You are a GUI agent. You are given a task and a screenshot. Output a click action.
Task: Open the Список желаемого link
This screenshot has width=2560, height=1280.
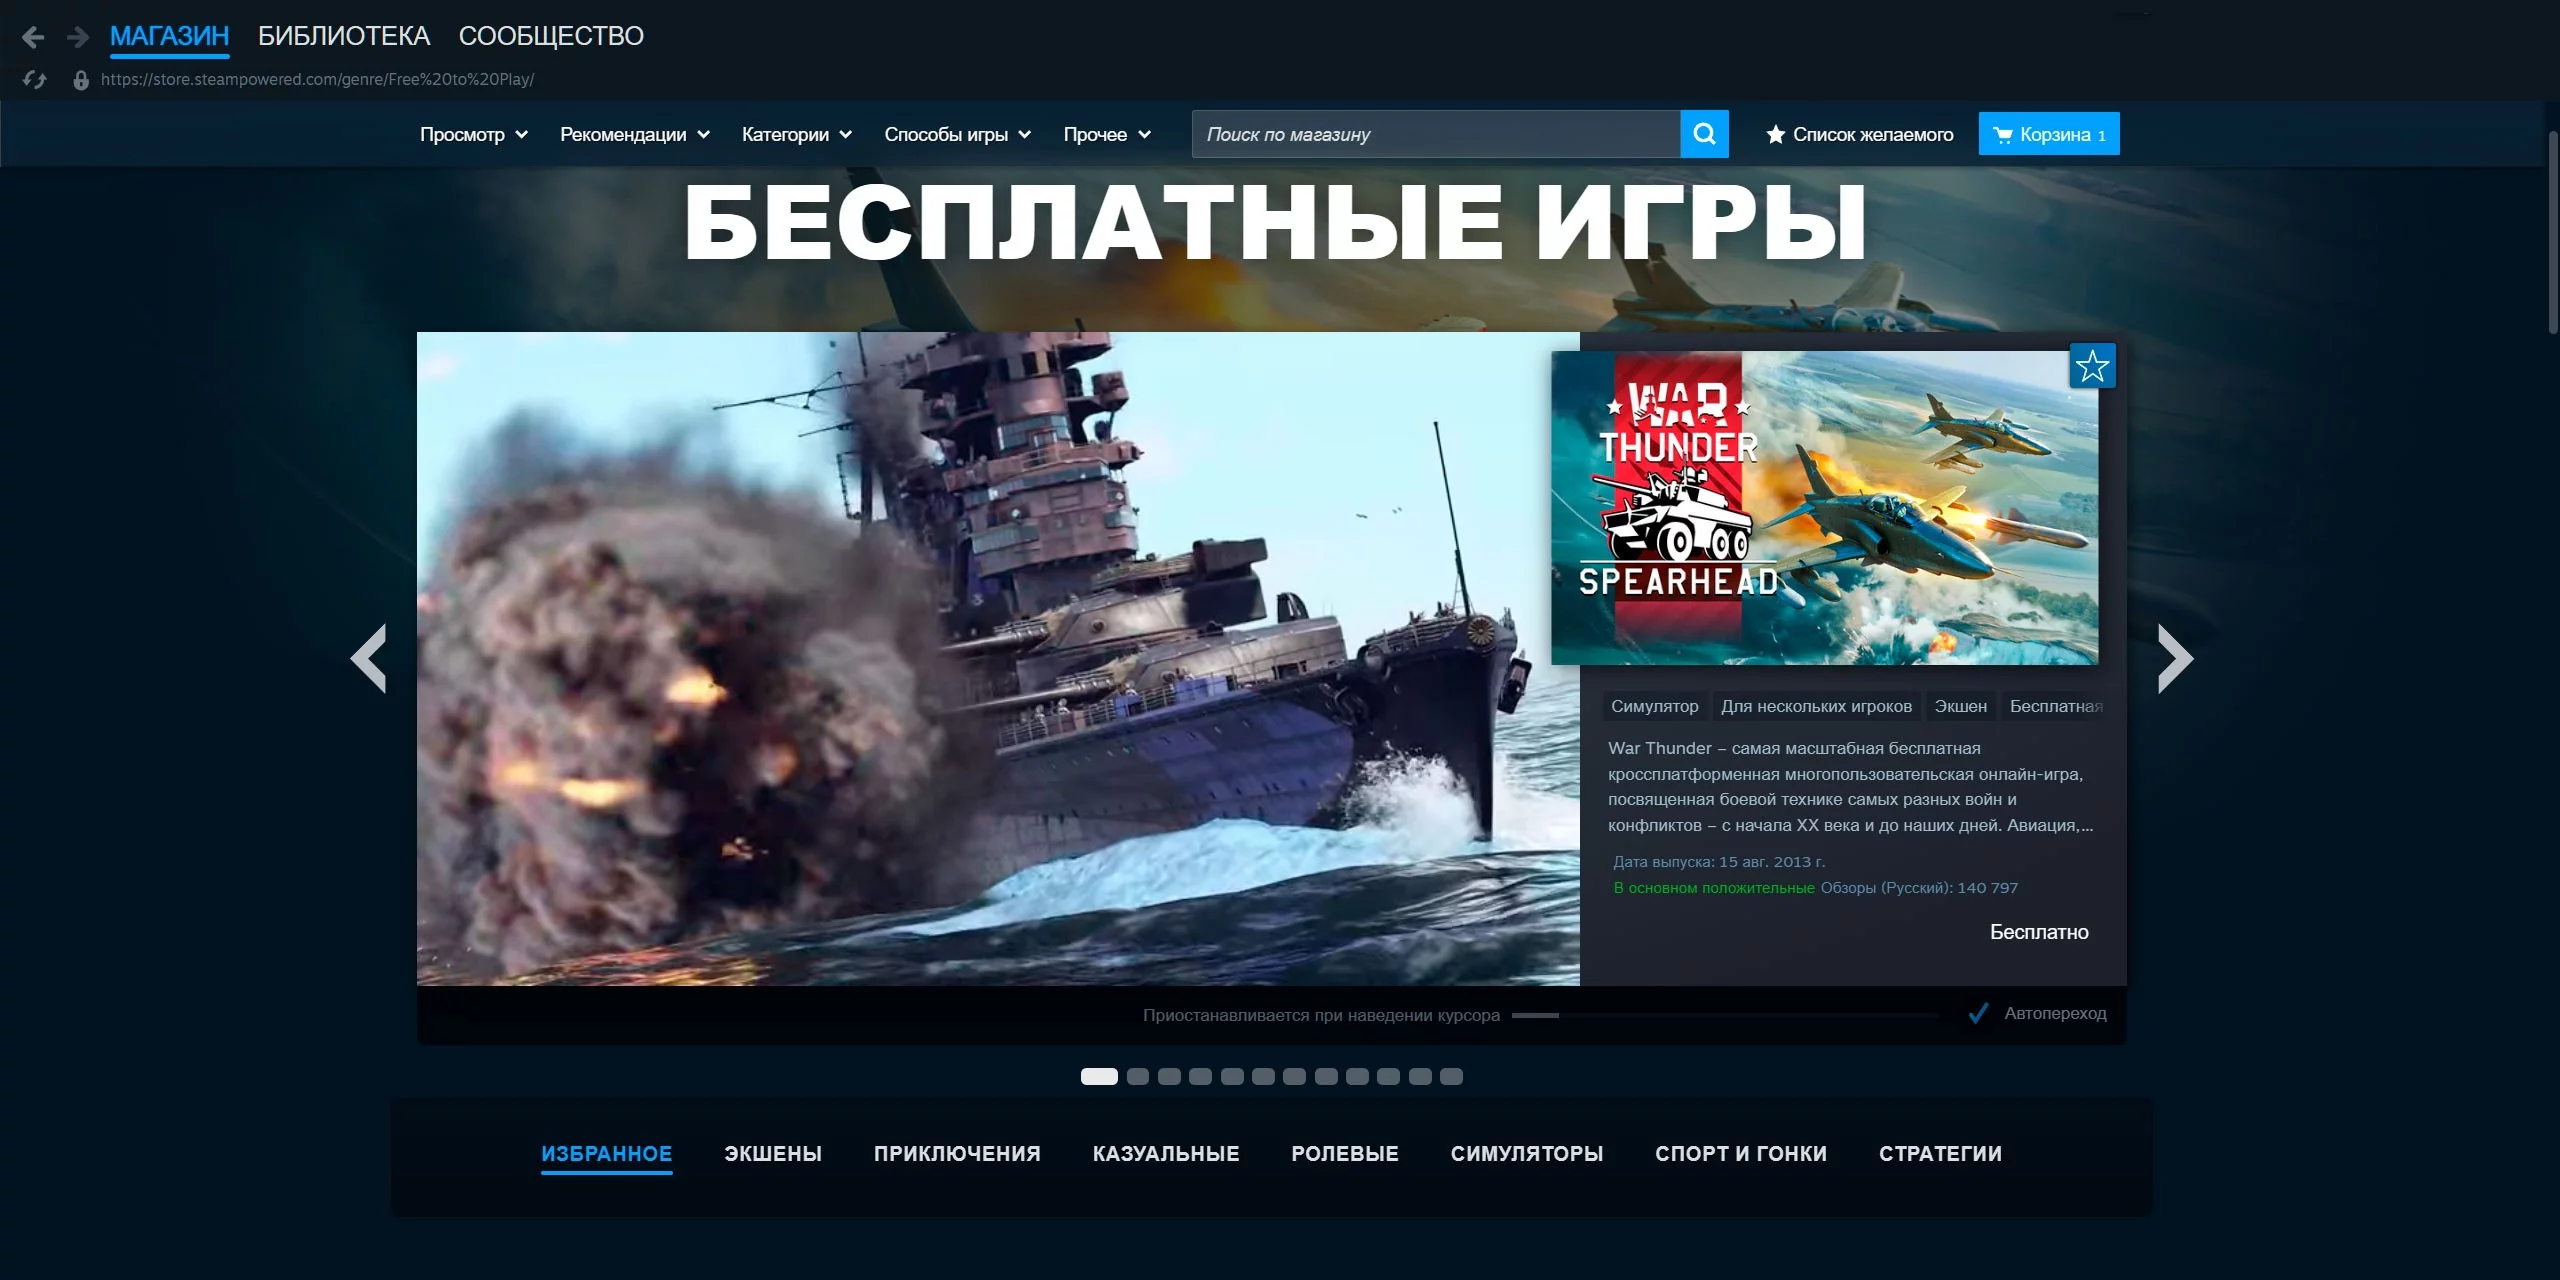[1859, 135]
